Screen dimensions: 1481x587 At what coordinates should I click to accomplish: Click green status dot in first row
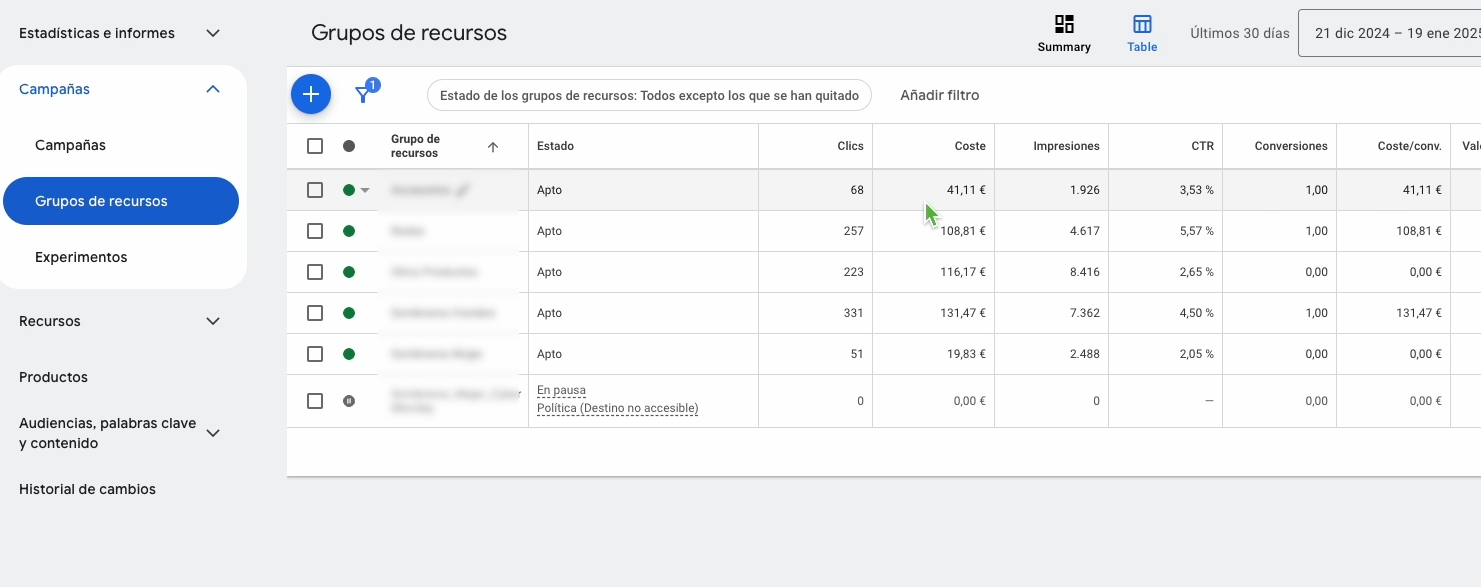tap(349, 190)
